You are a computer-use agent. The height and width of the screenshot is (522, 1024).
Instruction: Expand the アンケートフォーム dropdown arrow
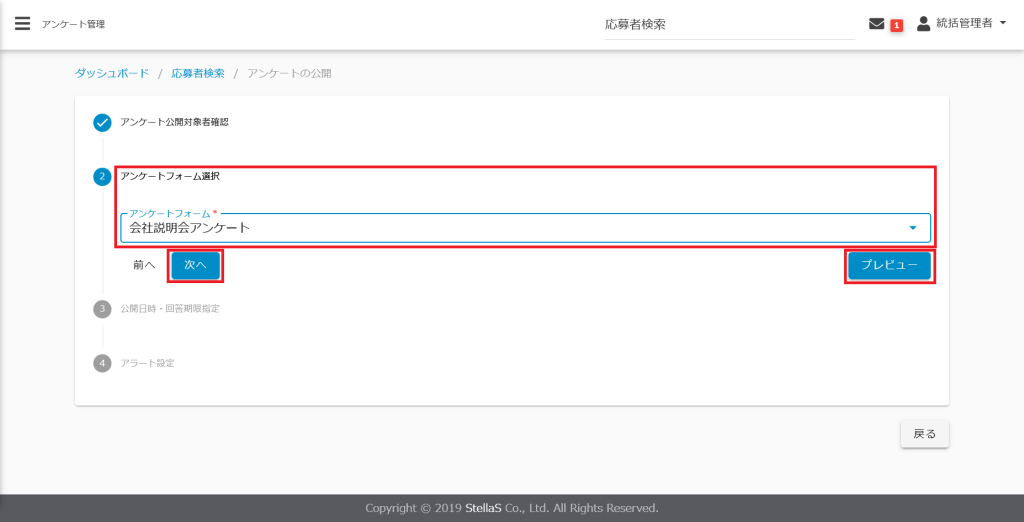[x=912, y=228]
